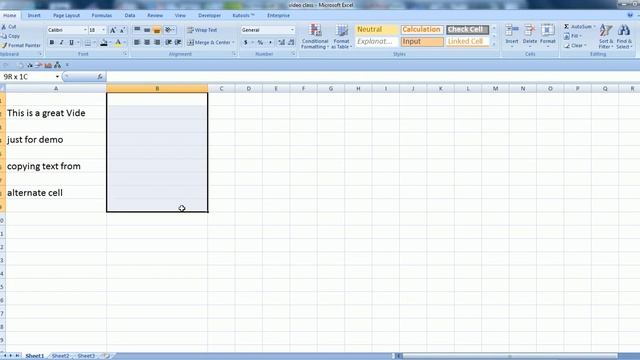Apply the Input cell style
This screenshot has height=360, width=640.
point(422,42)
